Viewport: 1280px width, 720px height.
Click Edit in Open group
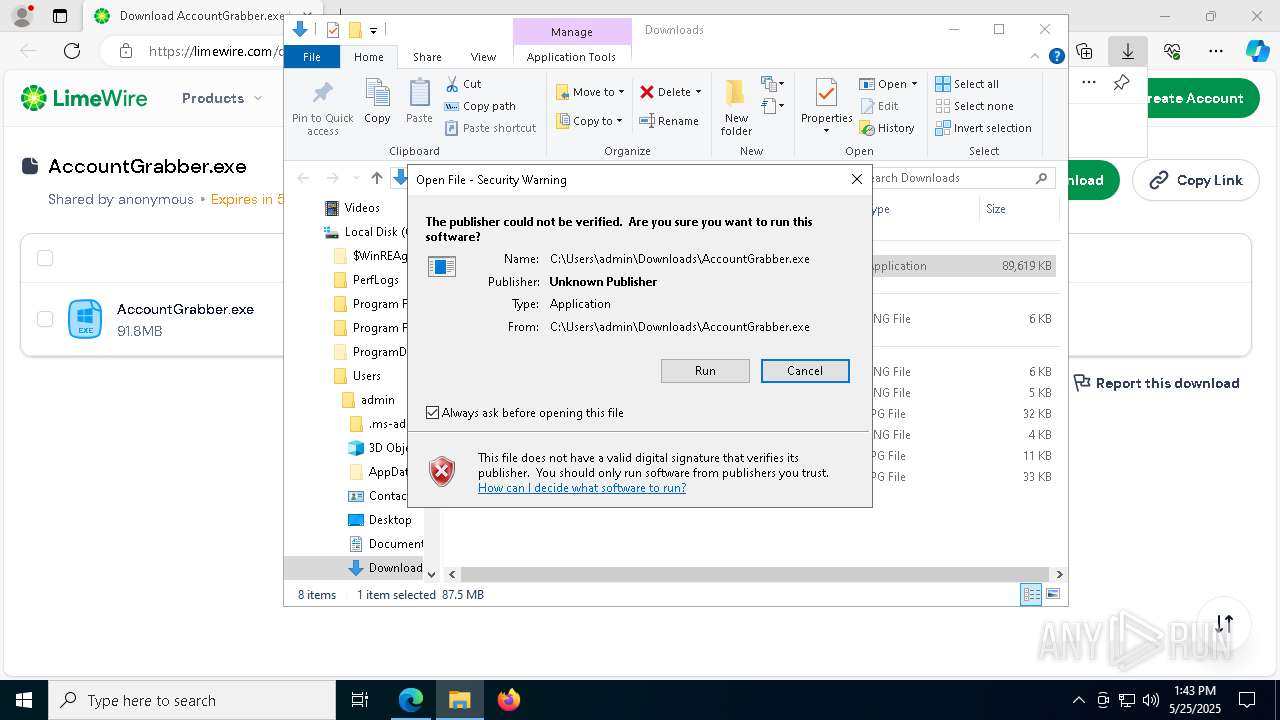point(879,106)
